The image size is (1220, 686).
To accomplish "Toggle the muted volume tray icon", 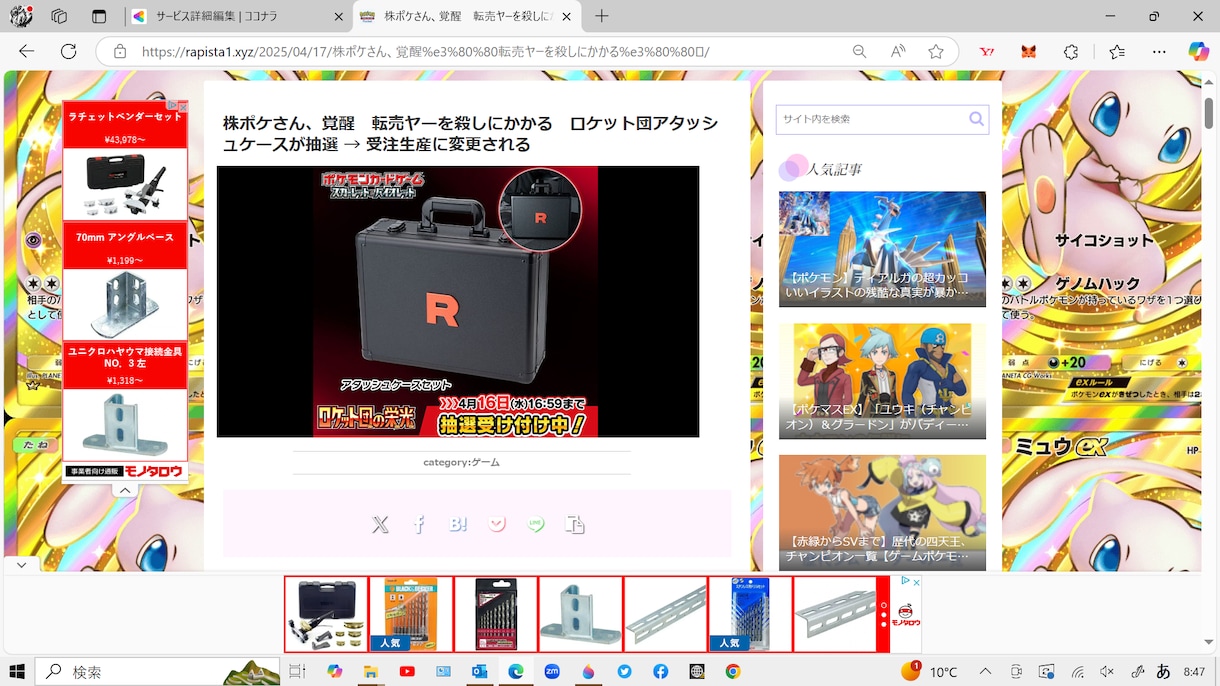I will click(x=1107, y=672).
